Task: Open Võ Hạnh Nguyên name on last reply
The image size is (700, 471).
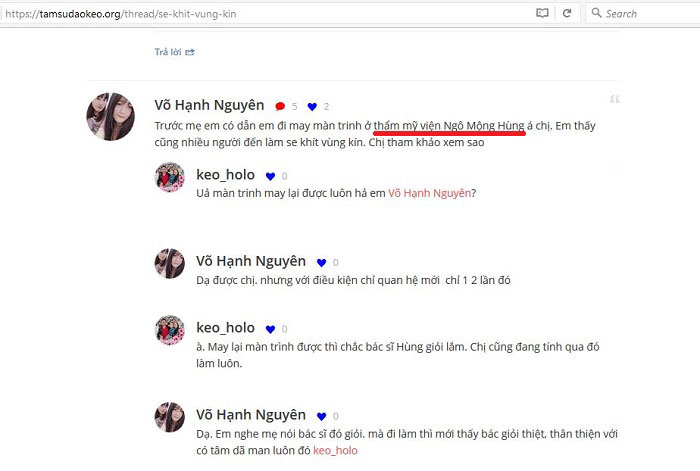Action: pyautogui.click(x=251, y=415)
